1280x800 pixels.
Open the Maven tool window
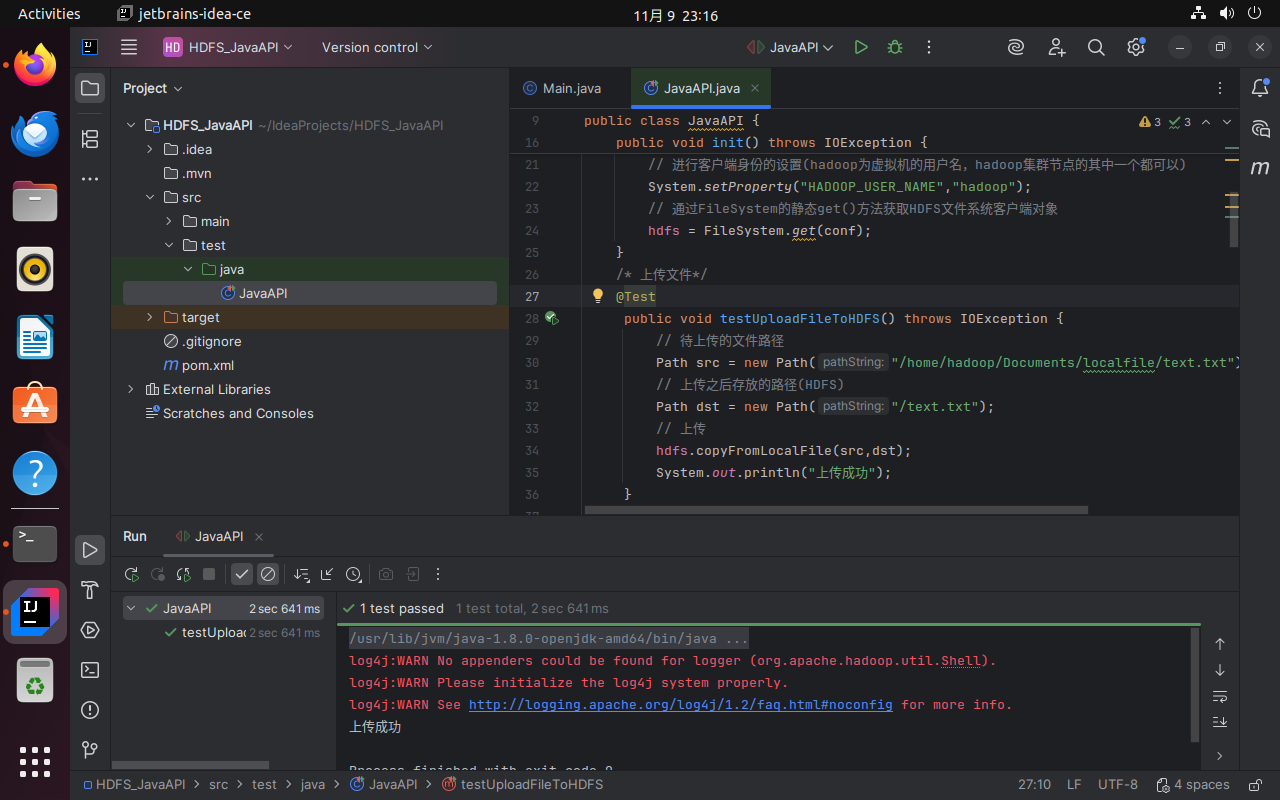(x=1260, y=168)
